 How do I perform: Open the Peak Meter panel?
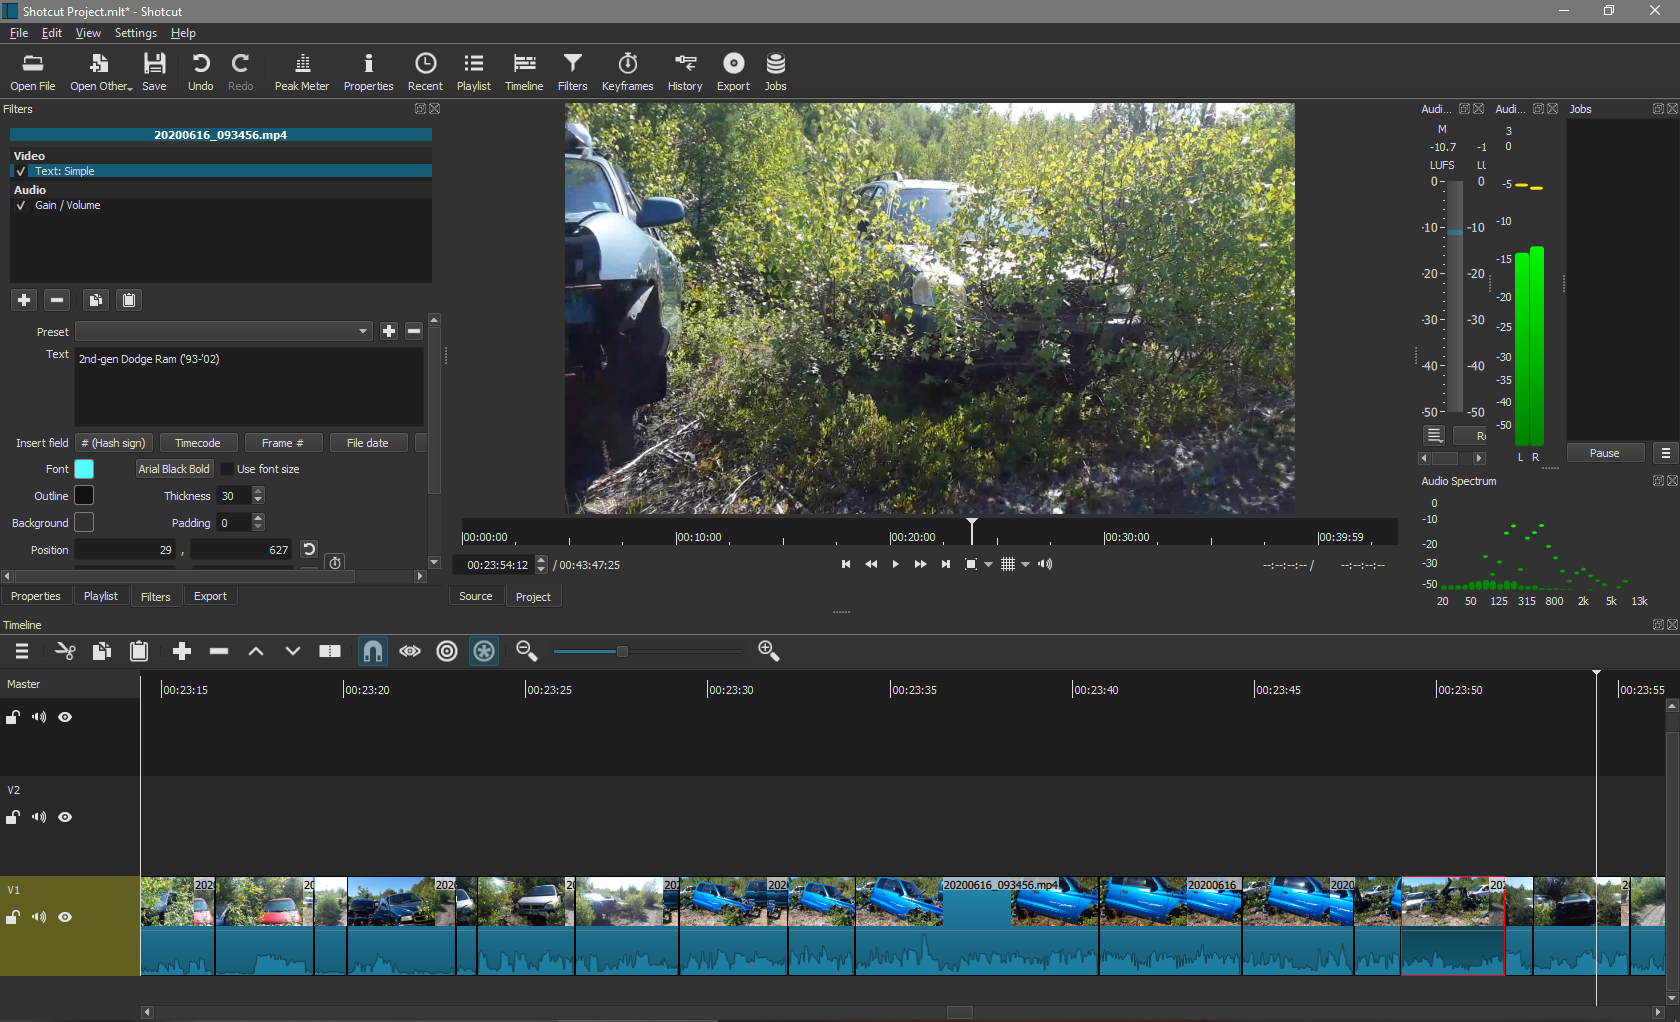pos(301,72)
